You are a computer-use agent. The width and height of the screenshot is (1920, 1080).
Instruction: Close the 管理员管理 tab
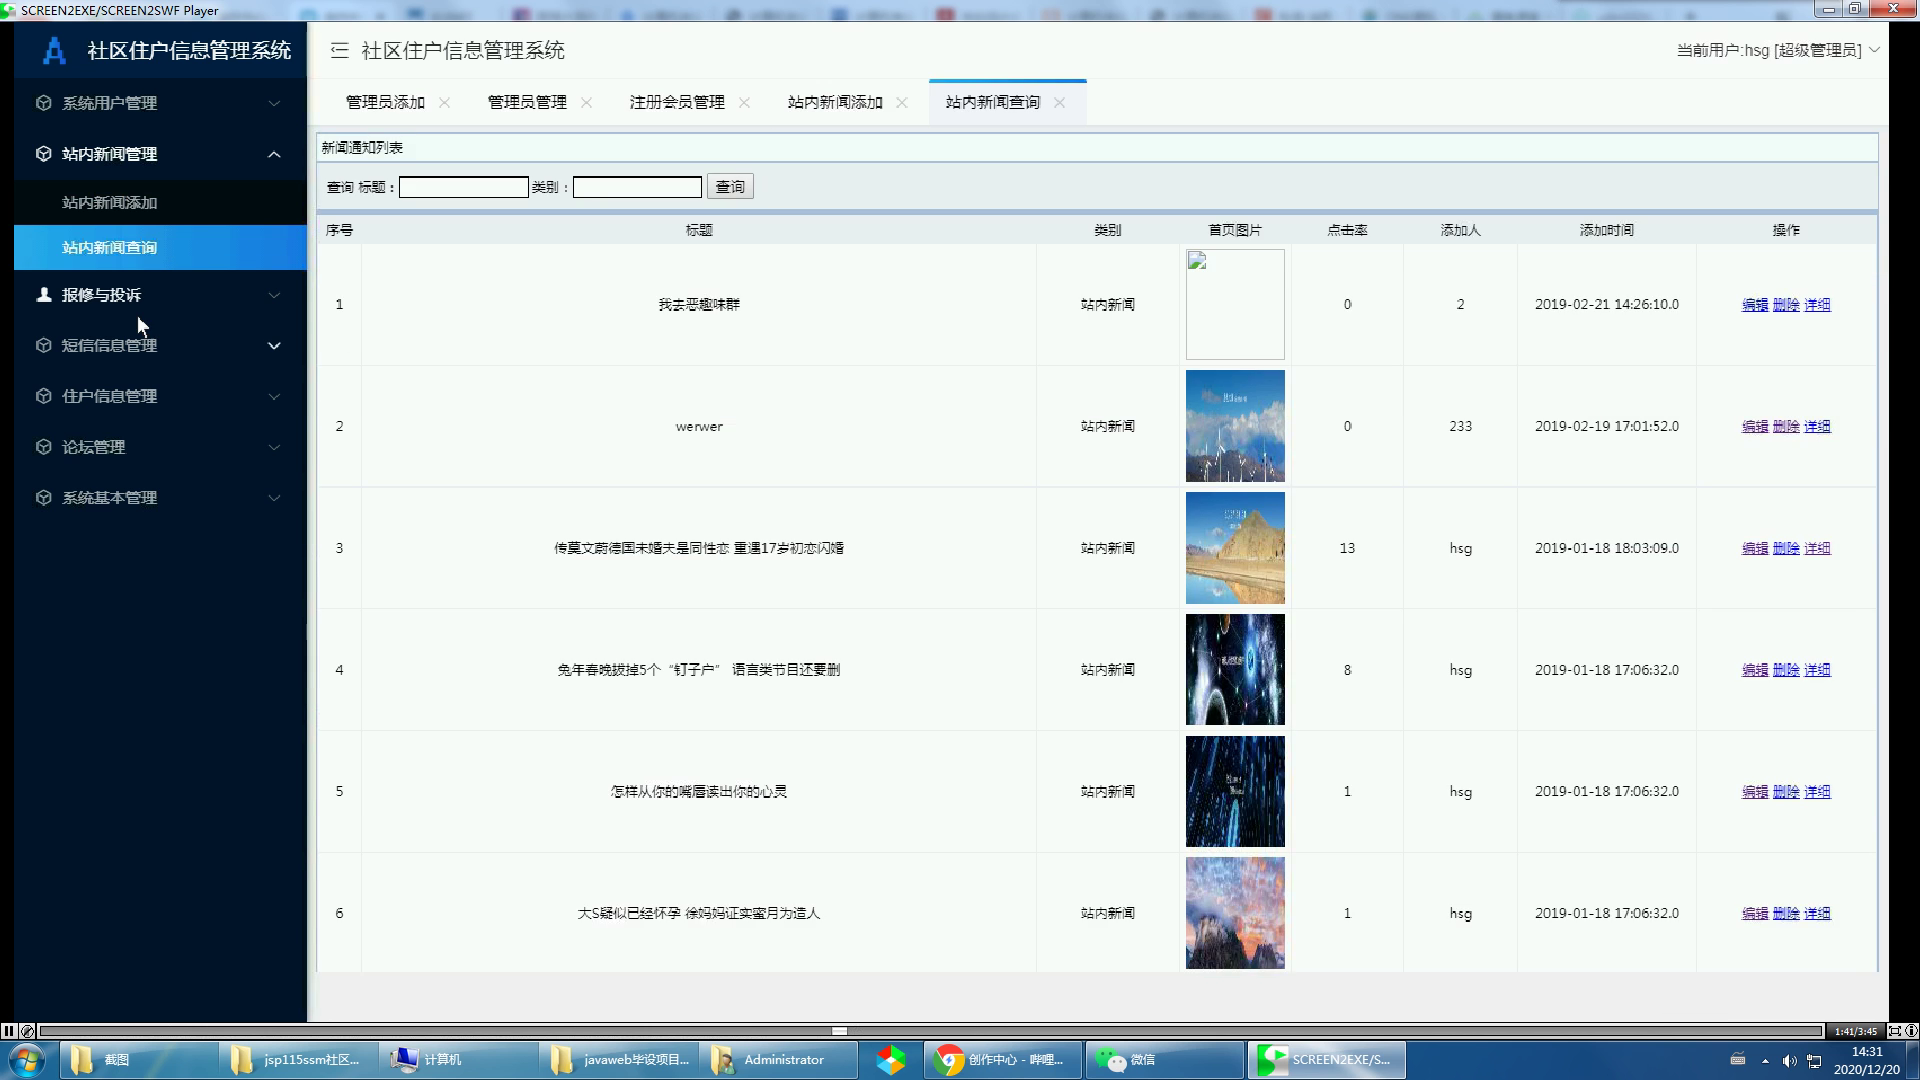point(586,103)
